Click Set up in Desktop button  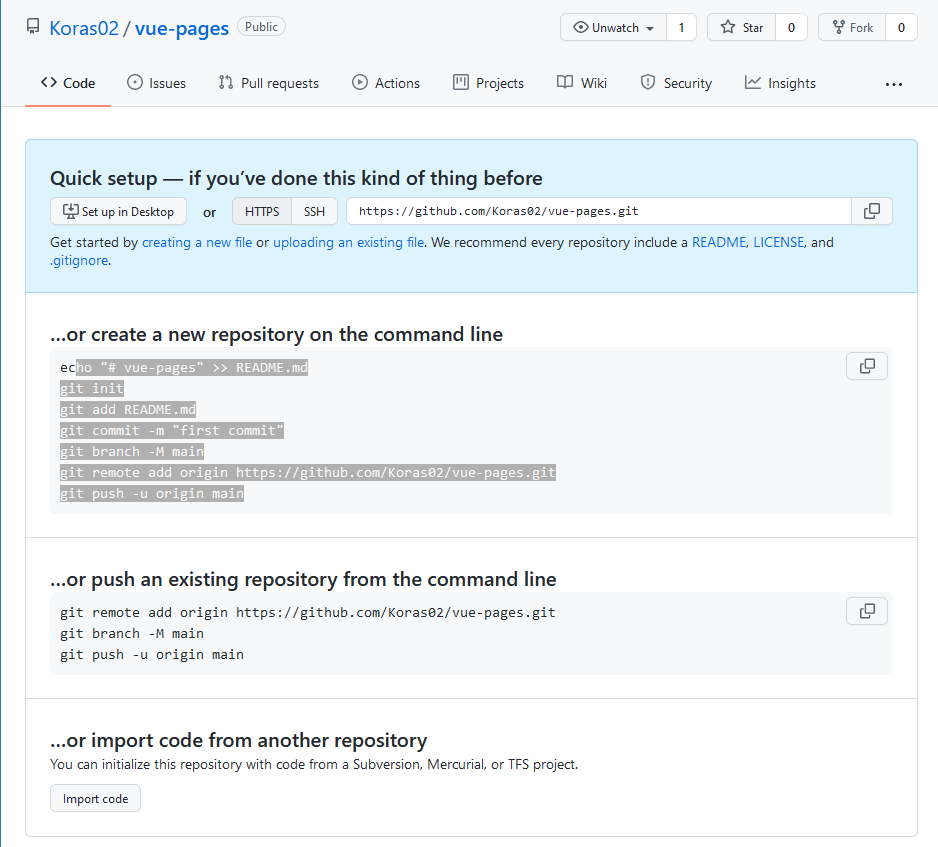coord(118,212)
